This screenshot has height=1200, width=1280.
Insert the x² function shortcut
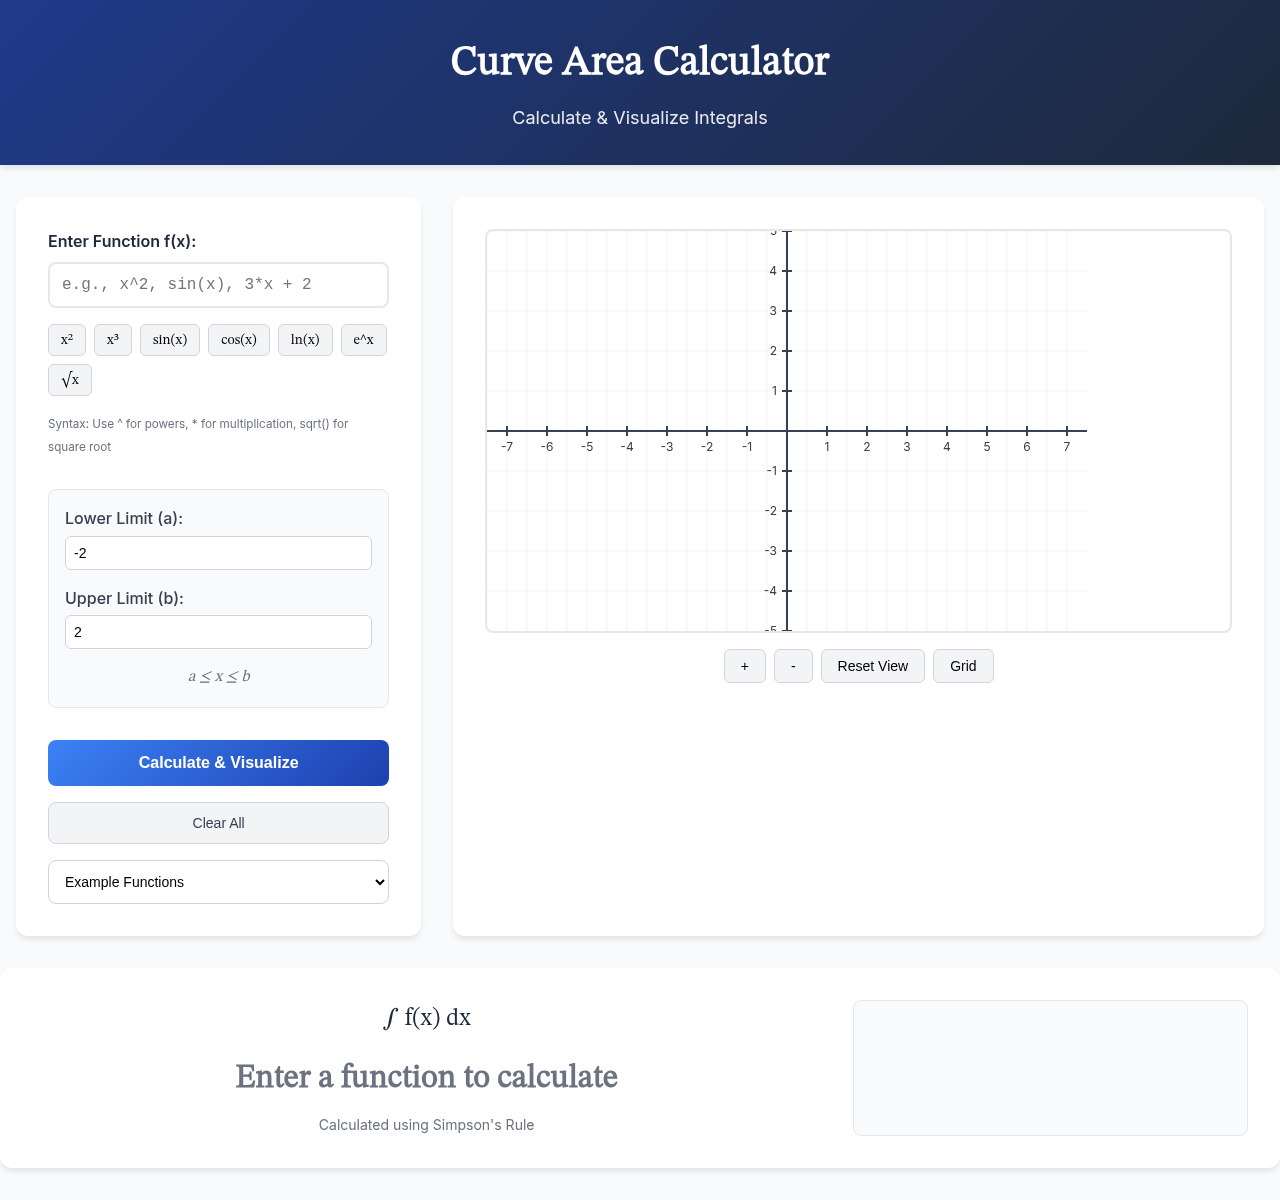click(x=66, y=340)
